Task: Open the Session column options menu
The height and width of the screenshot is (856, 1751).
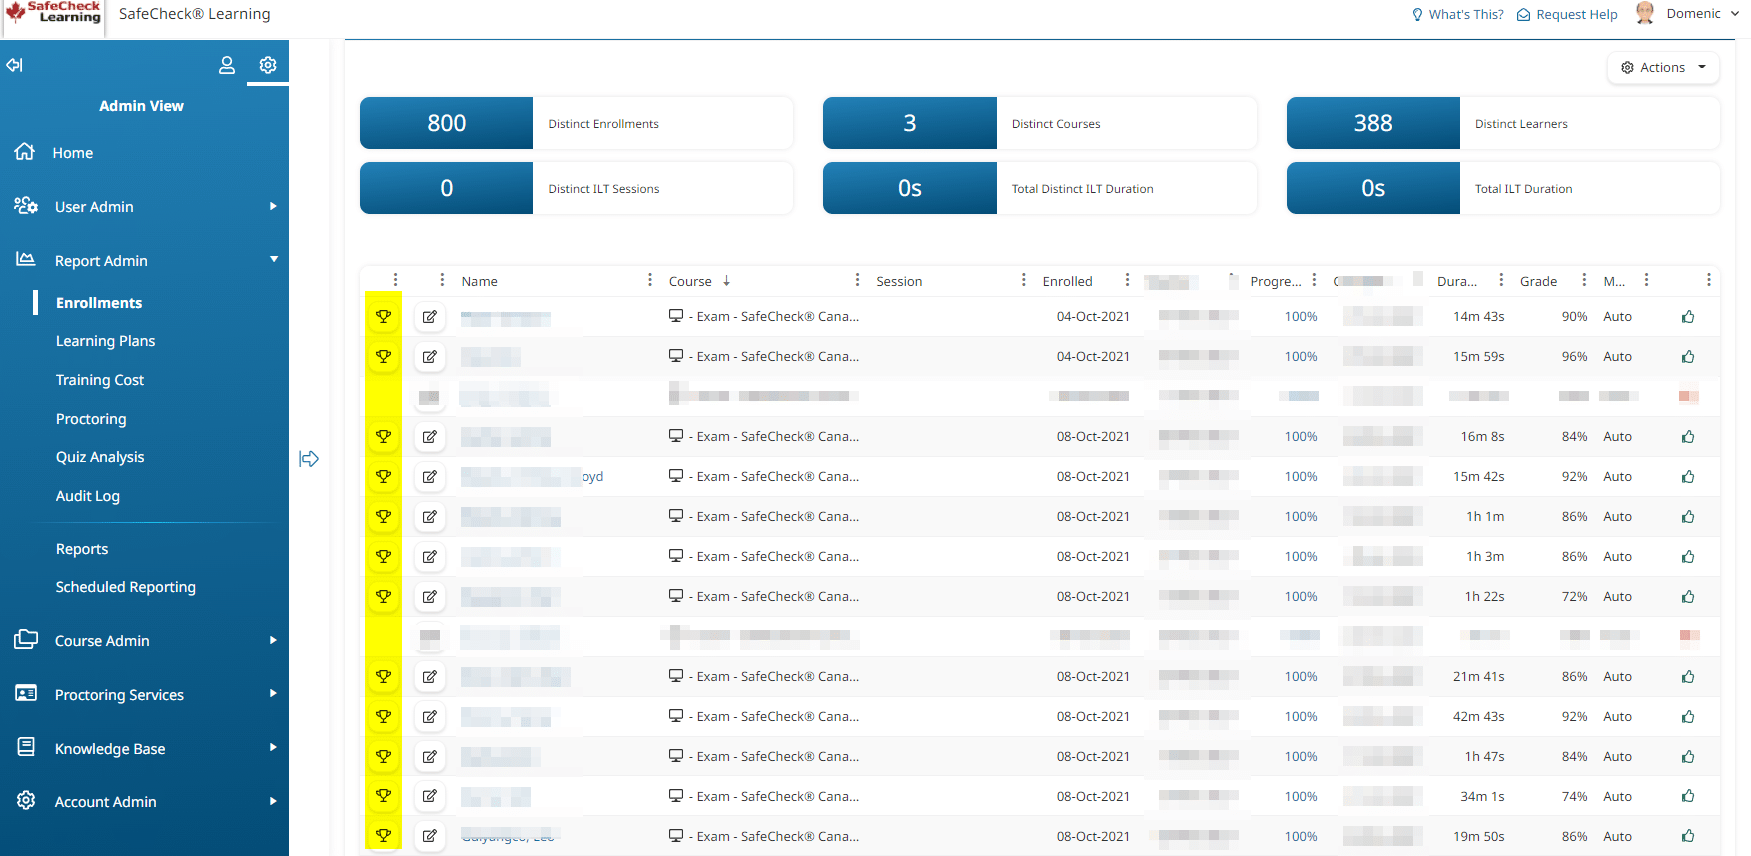Action: 1023,280
